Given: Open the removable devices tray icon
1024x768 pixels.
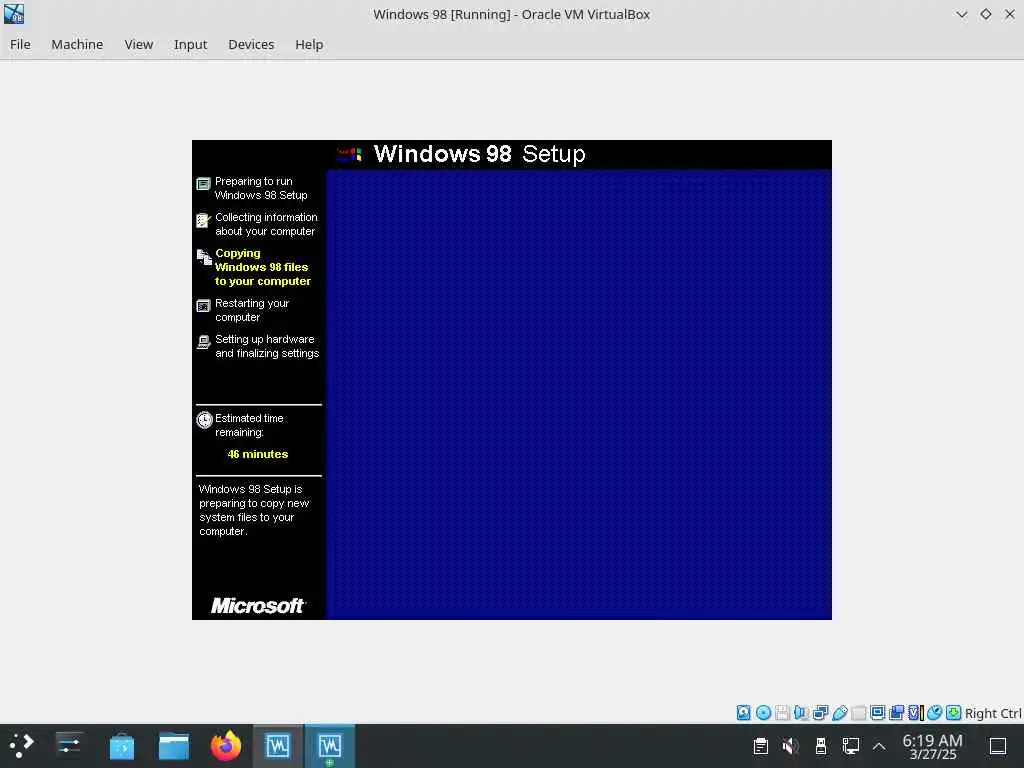Looking at the screenshot, I should 821,746.
